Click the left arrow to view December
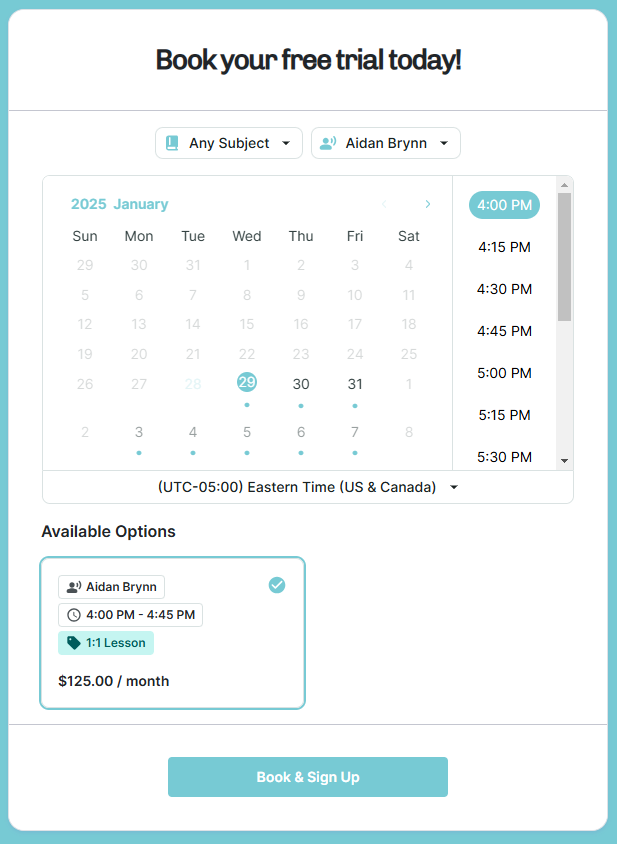The height and width of the screenshot is (844, 617). (383, 203)
